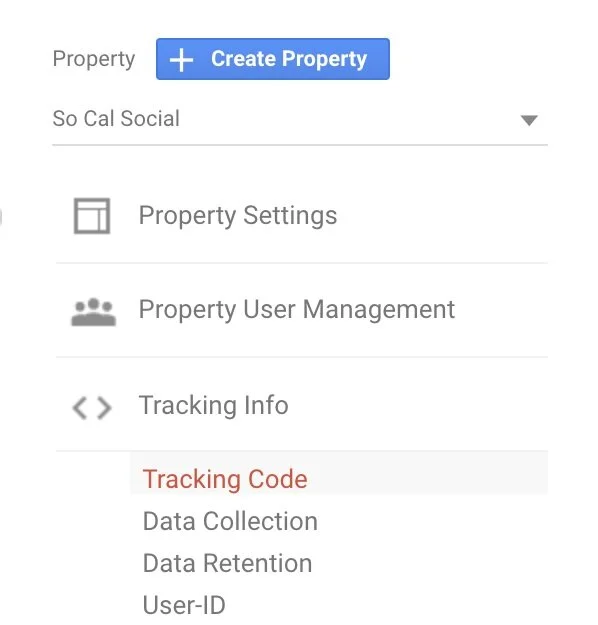
Task: Open Data Retention settings
Action: tap(227, 563)
